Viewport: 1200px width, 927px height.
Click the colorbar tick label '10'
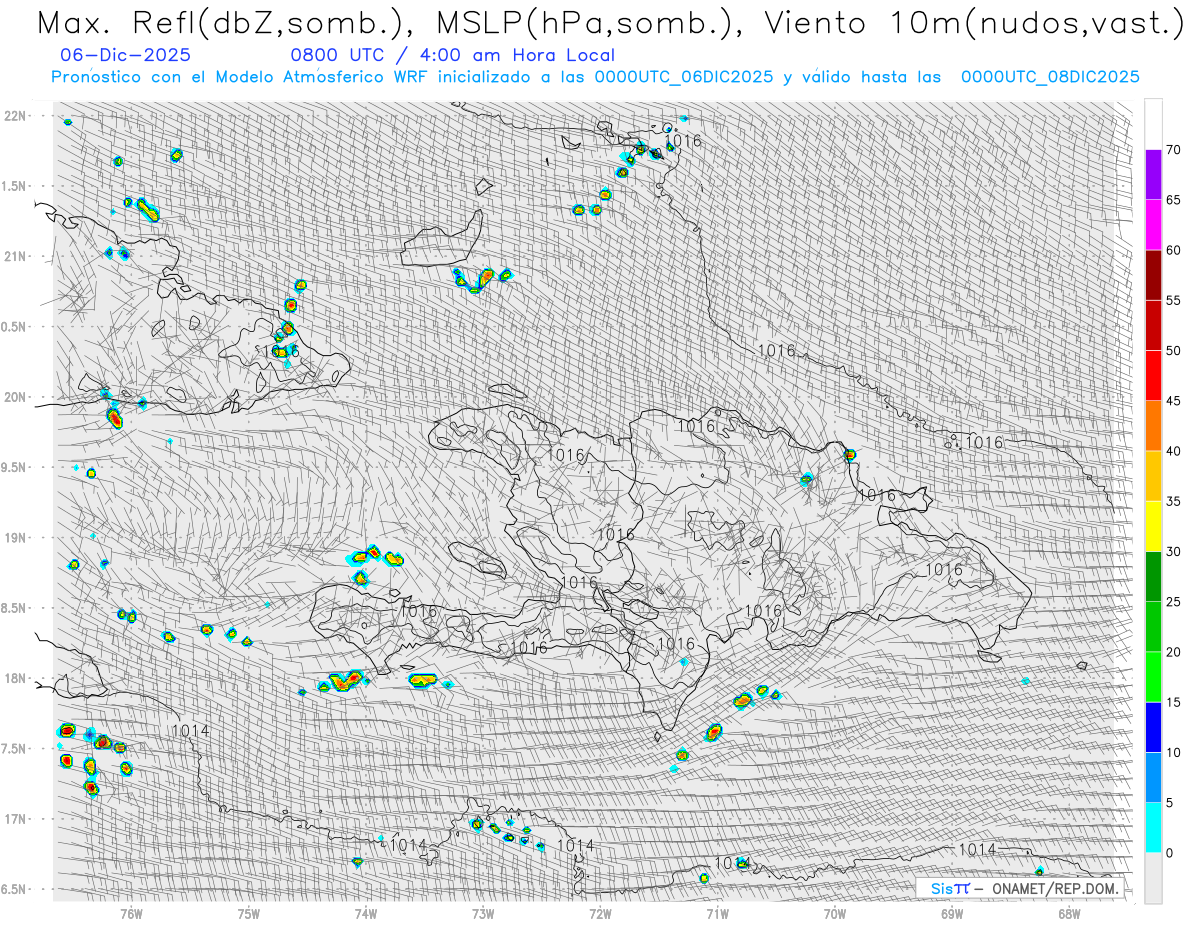[1173, 752]
